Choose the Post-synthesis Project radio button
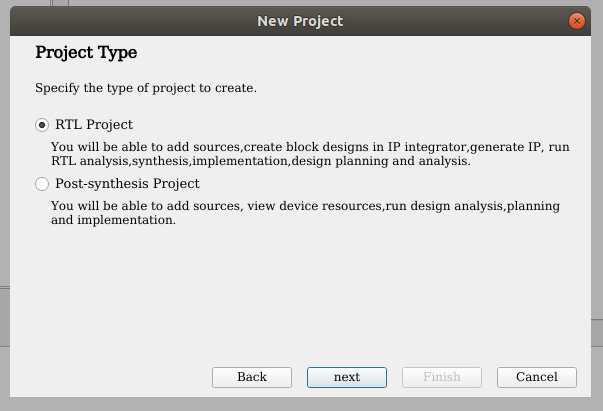Screen dimensions: 603x411 [42, 184]
